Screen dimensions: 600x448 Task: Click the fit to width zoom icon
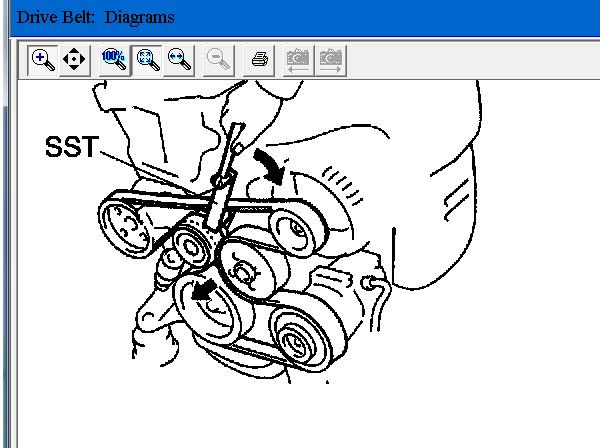point(179,60)
